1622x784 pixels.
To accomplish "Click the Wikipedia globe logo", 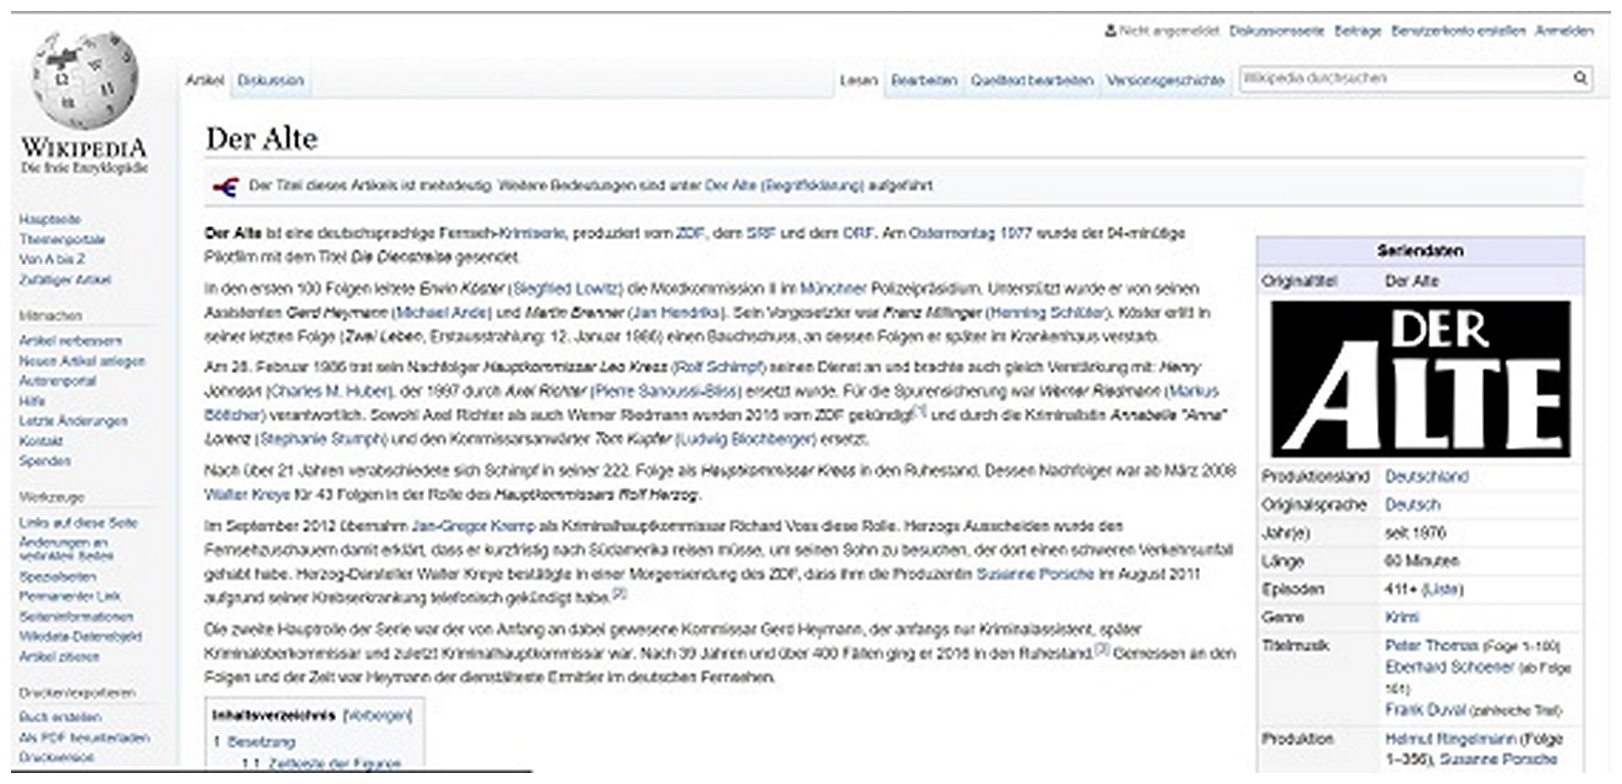I will pyautogui.click(x=84, y=81).
